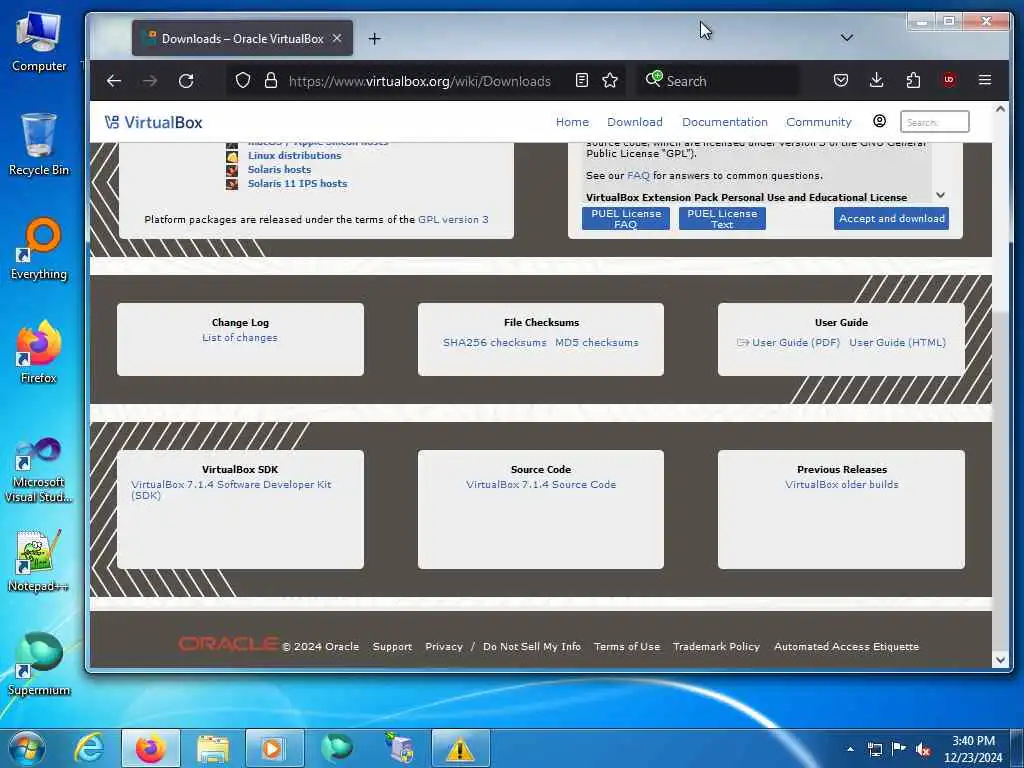This screenshot has height=768, width=1024.
Task: Toggle reader view icon in address bar
Action: point(582,80)
